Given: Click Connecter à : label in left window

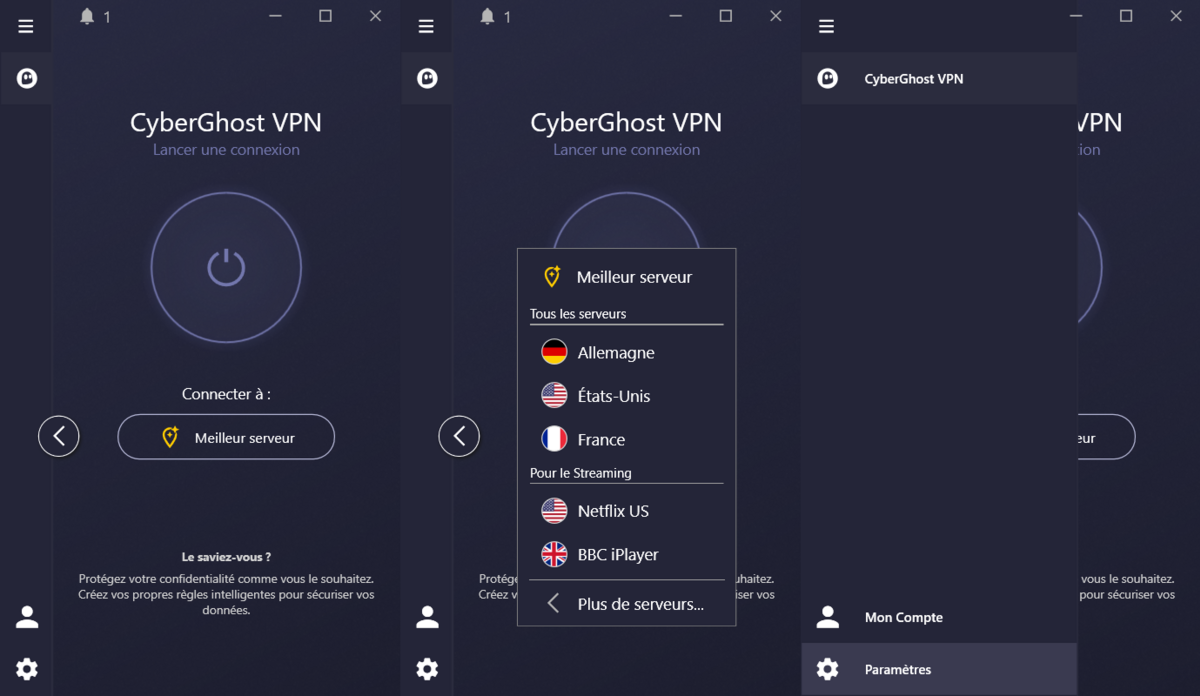Looking at the screenshot, I should [226, 394].
